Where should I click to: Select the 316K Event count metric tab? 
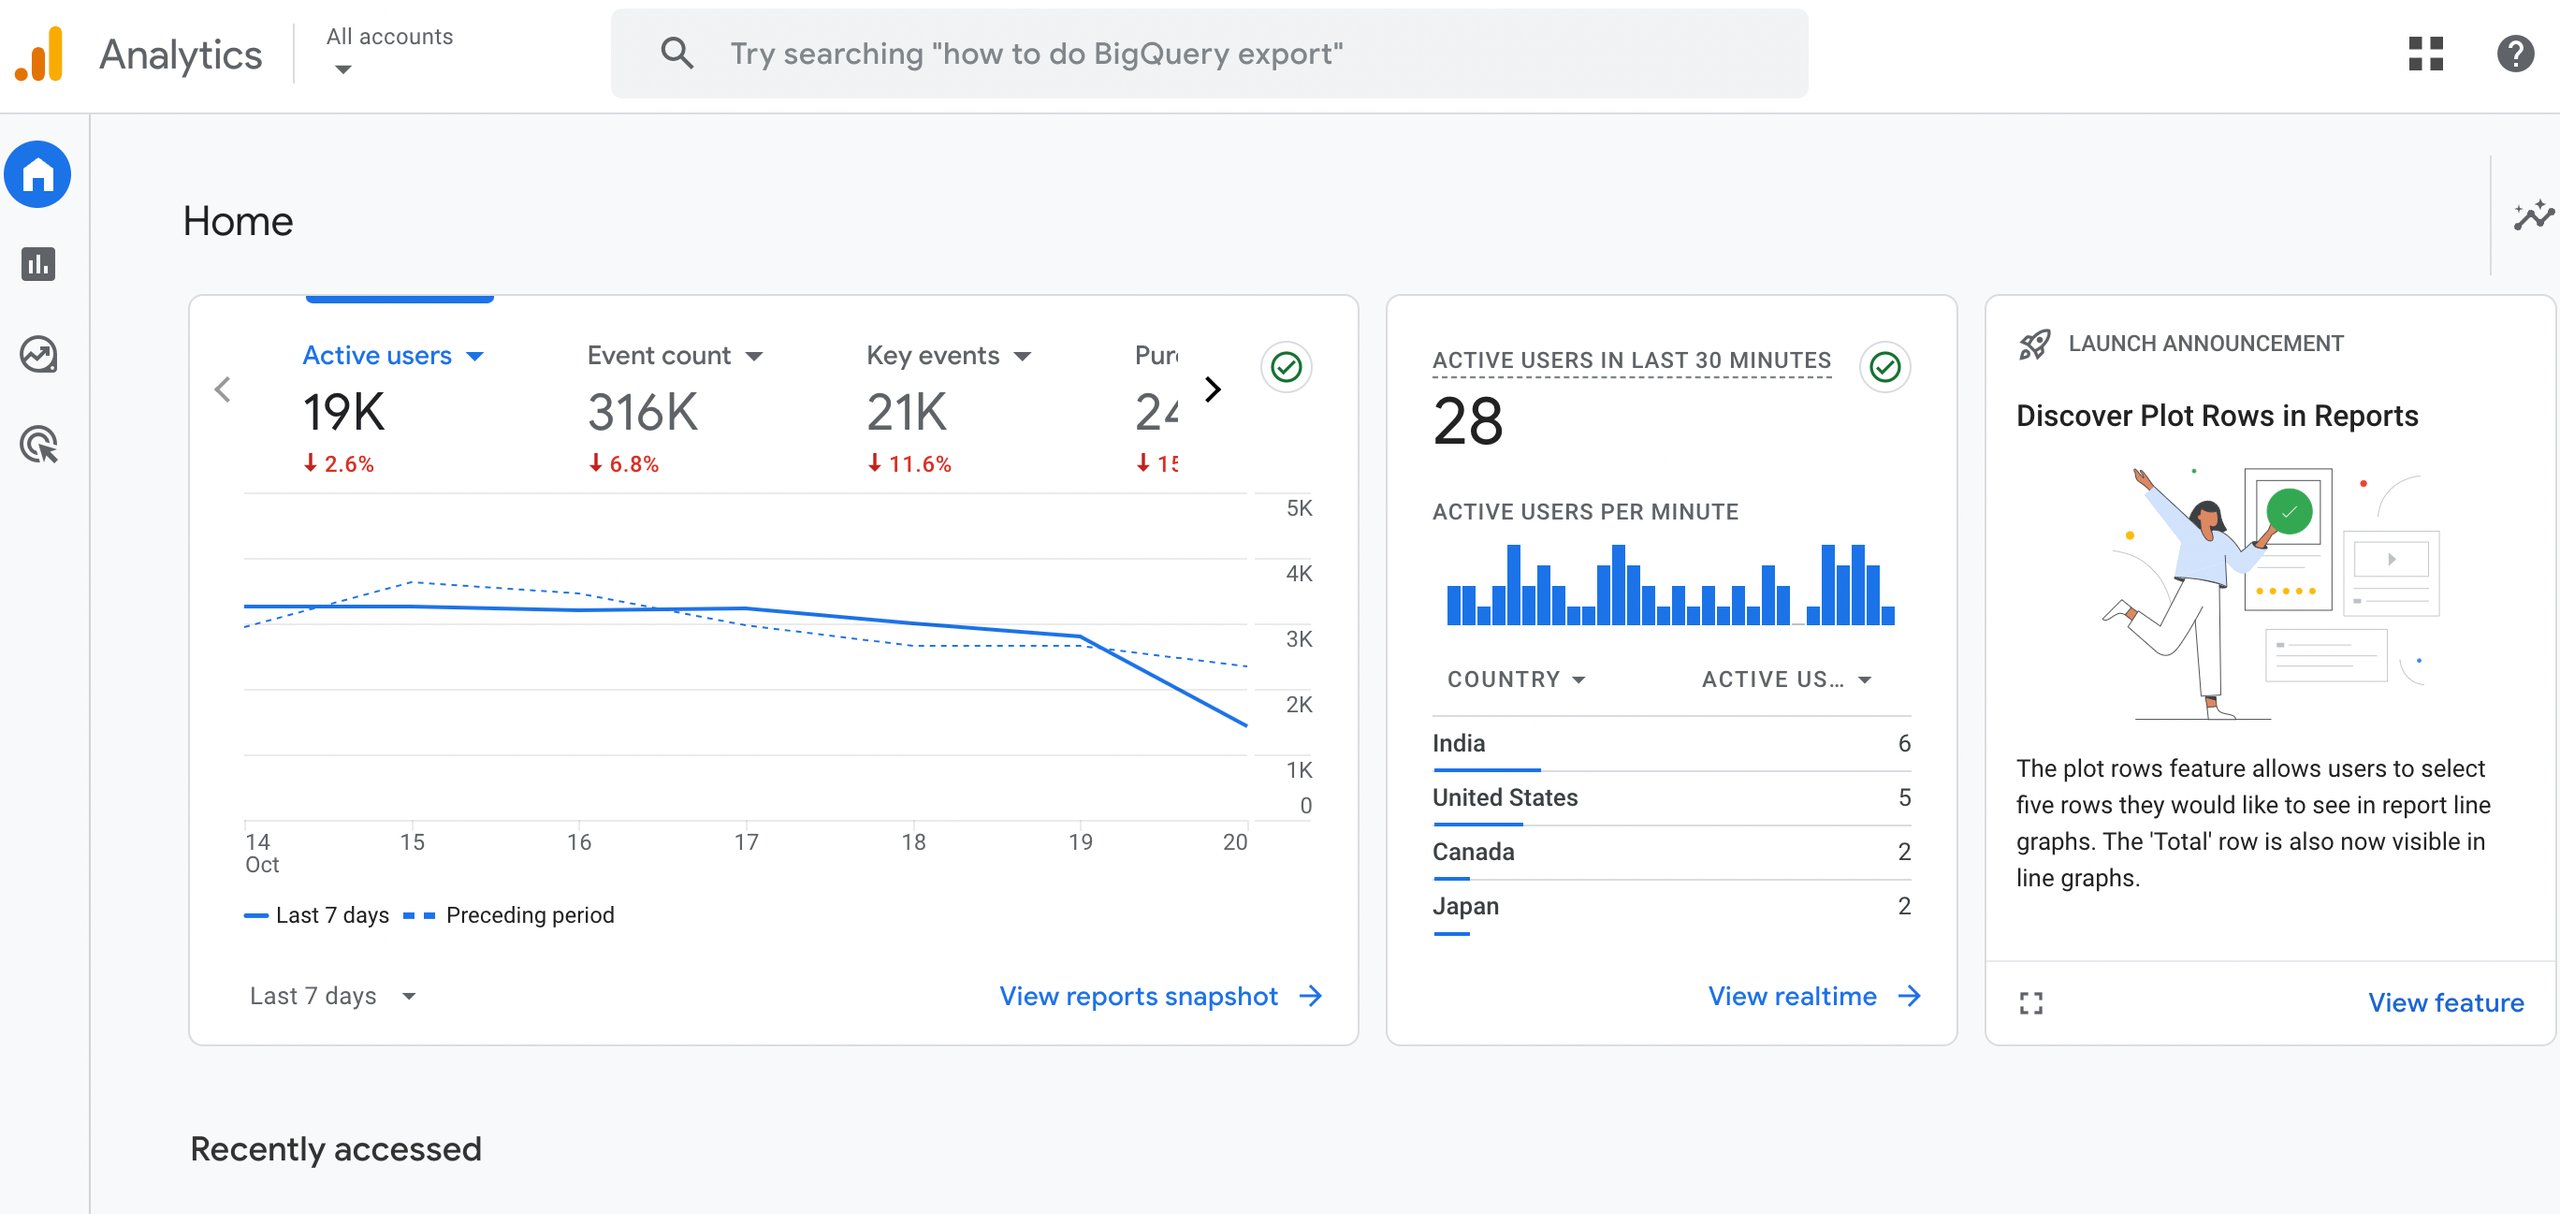[x=675, y=410]
